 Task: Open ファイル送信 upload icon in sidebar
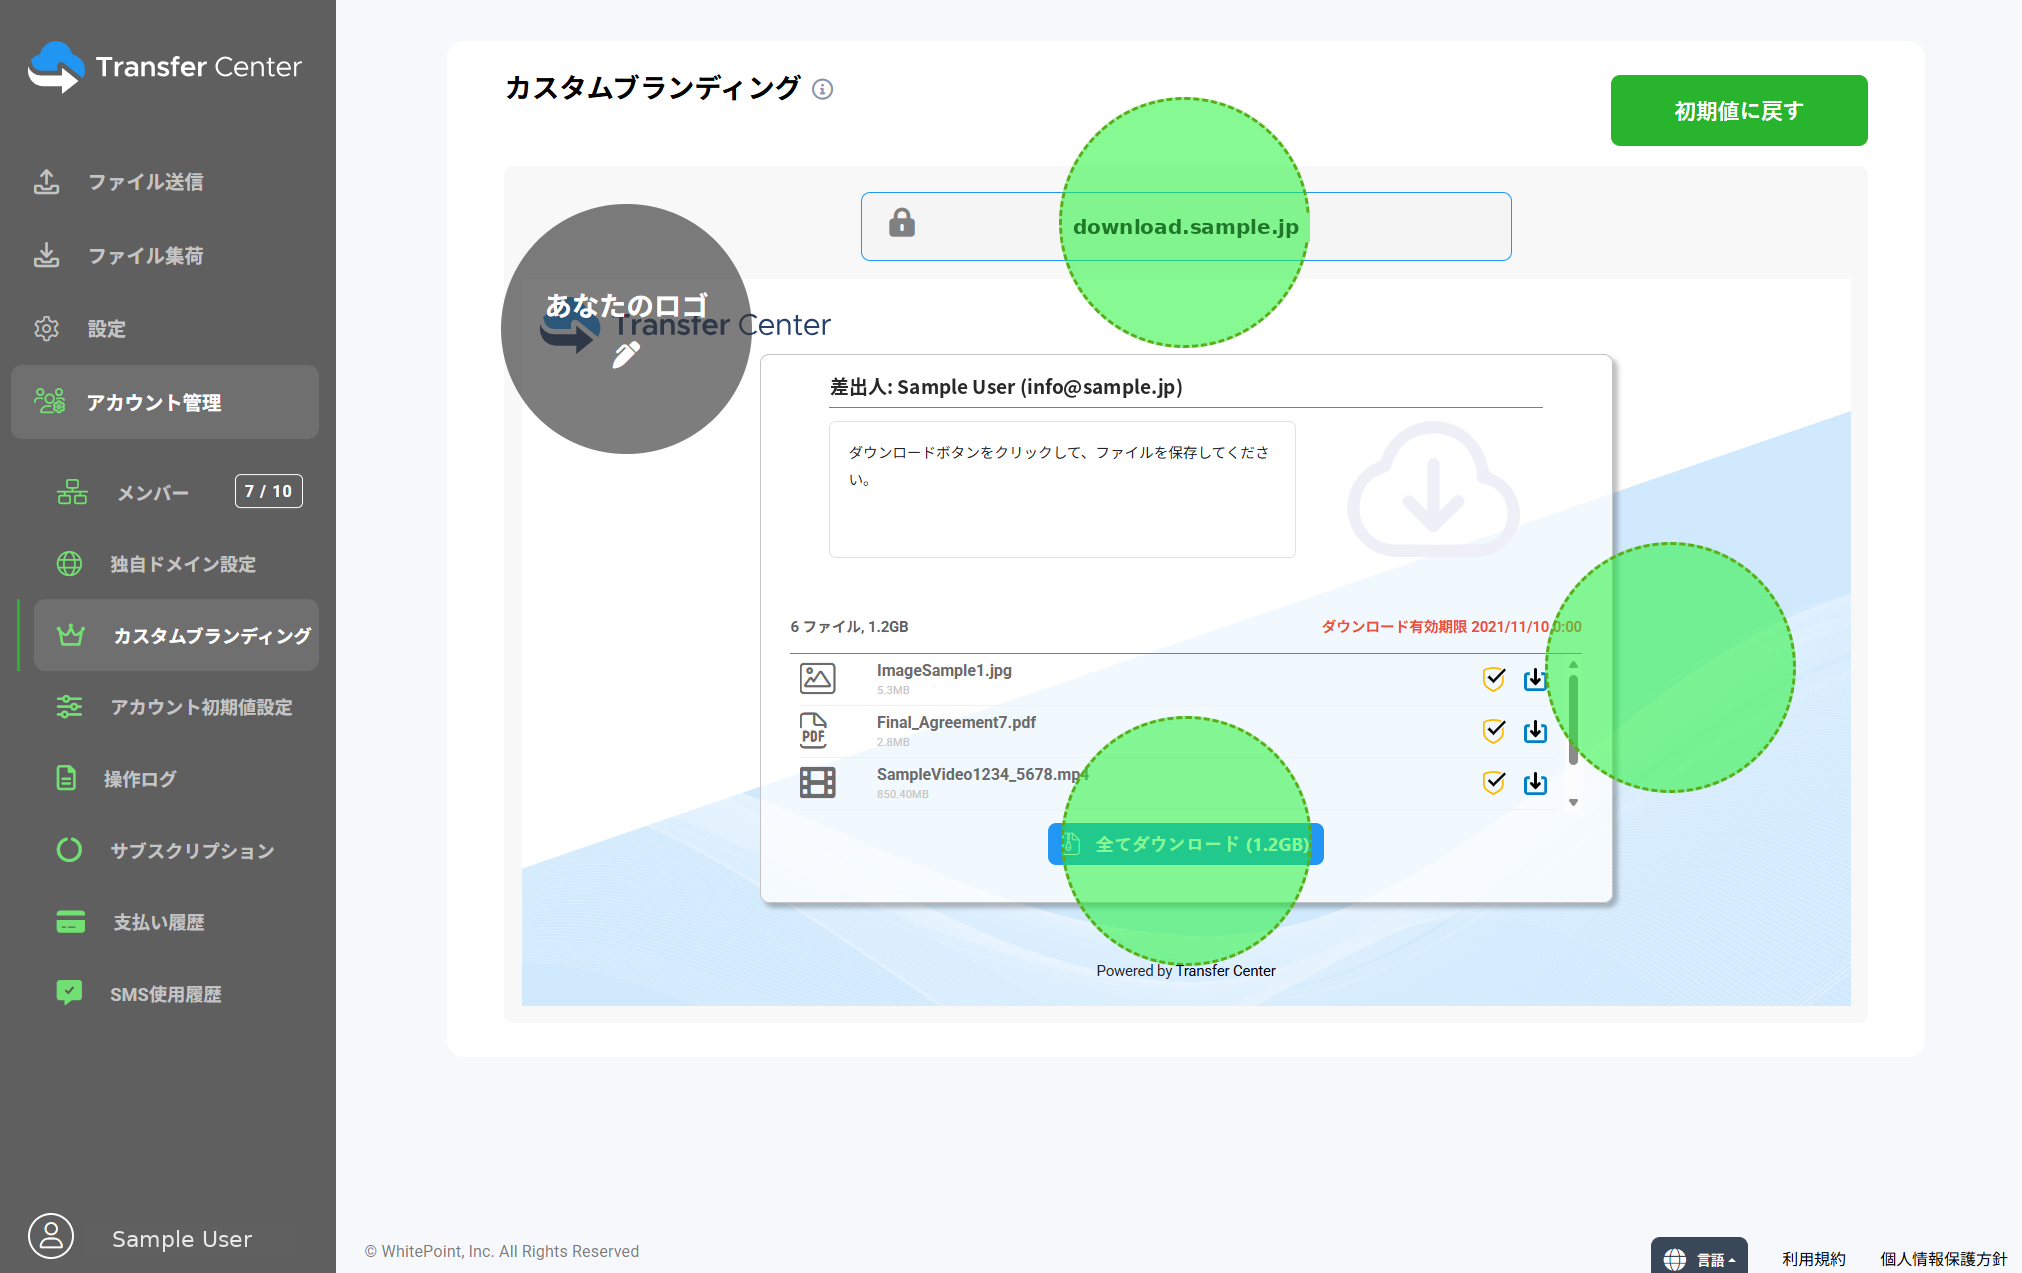coord(46,181)
